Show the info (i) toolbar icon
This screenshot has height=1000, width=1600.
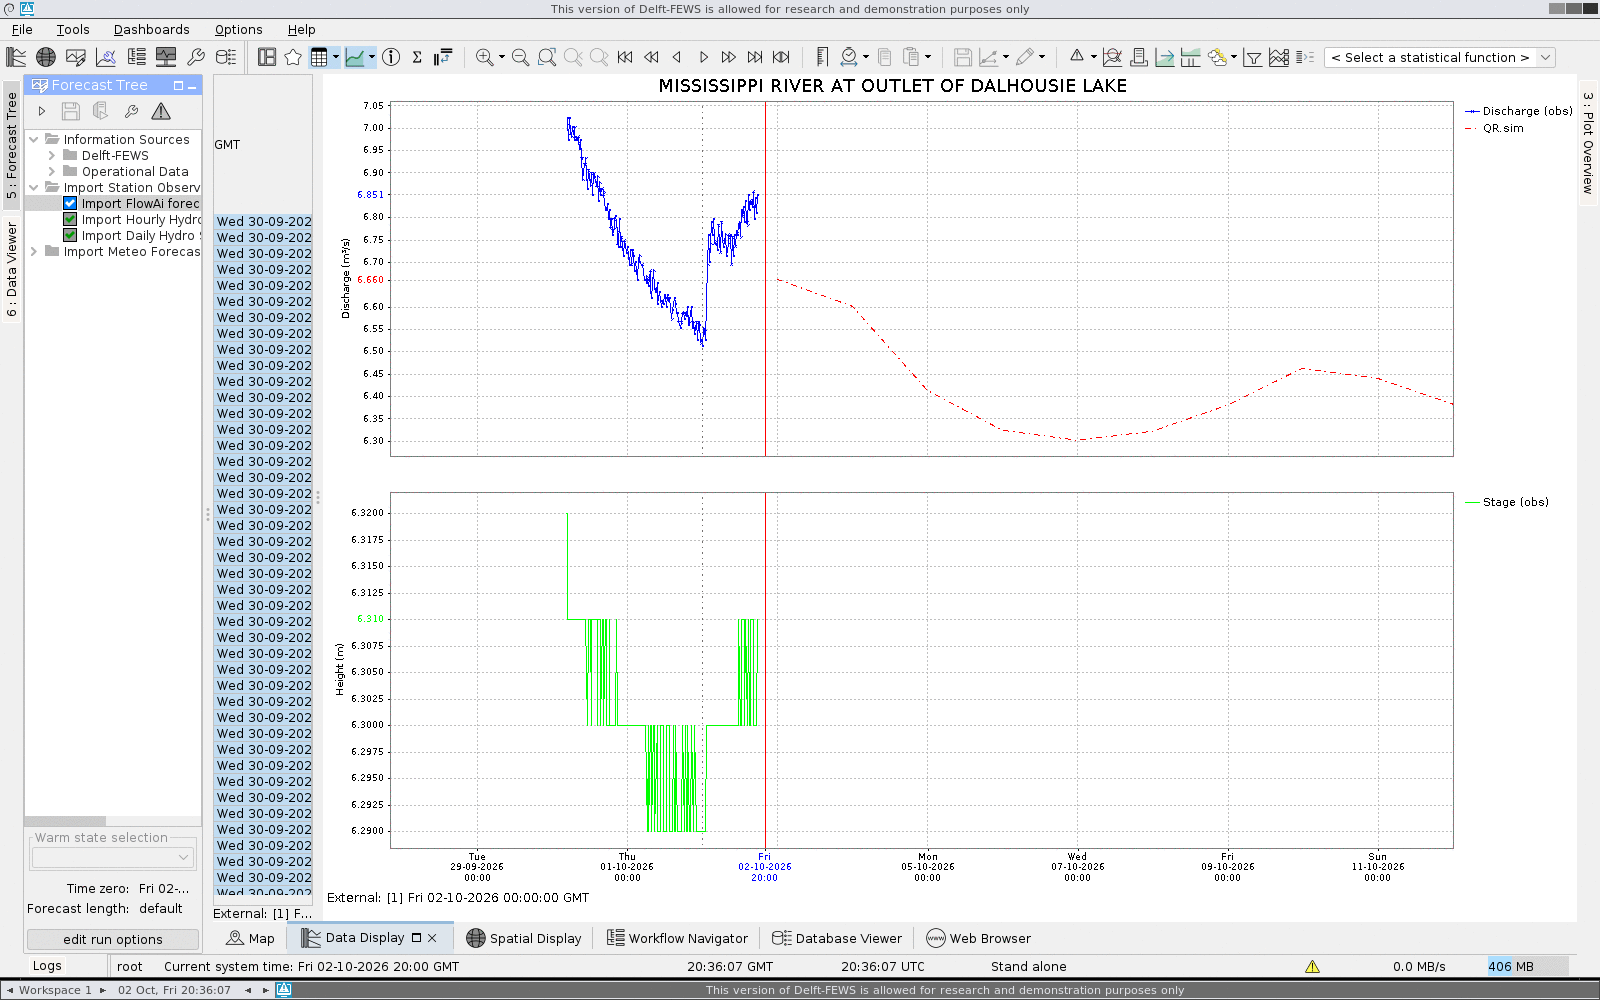391,57
